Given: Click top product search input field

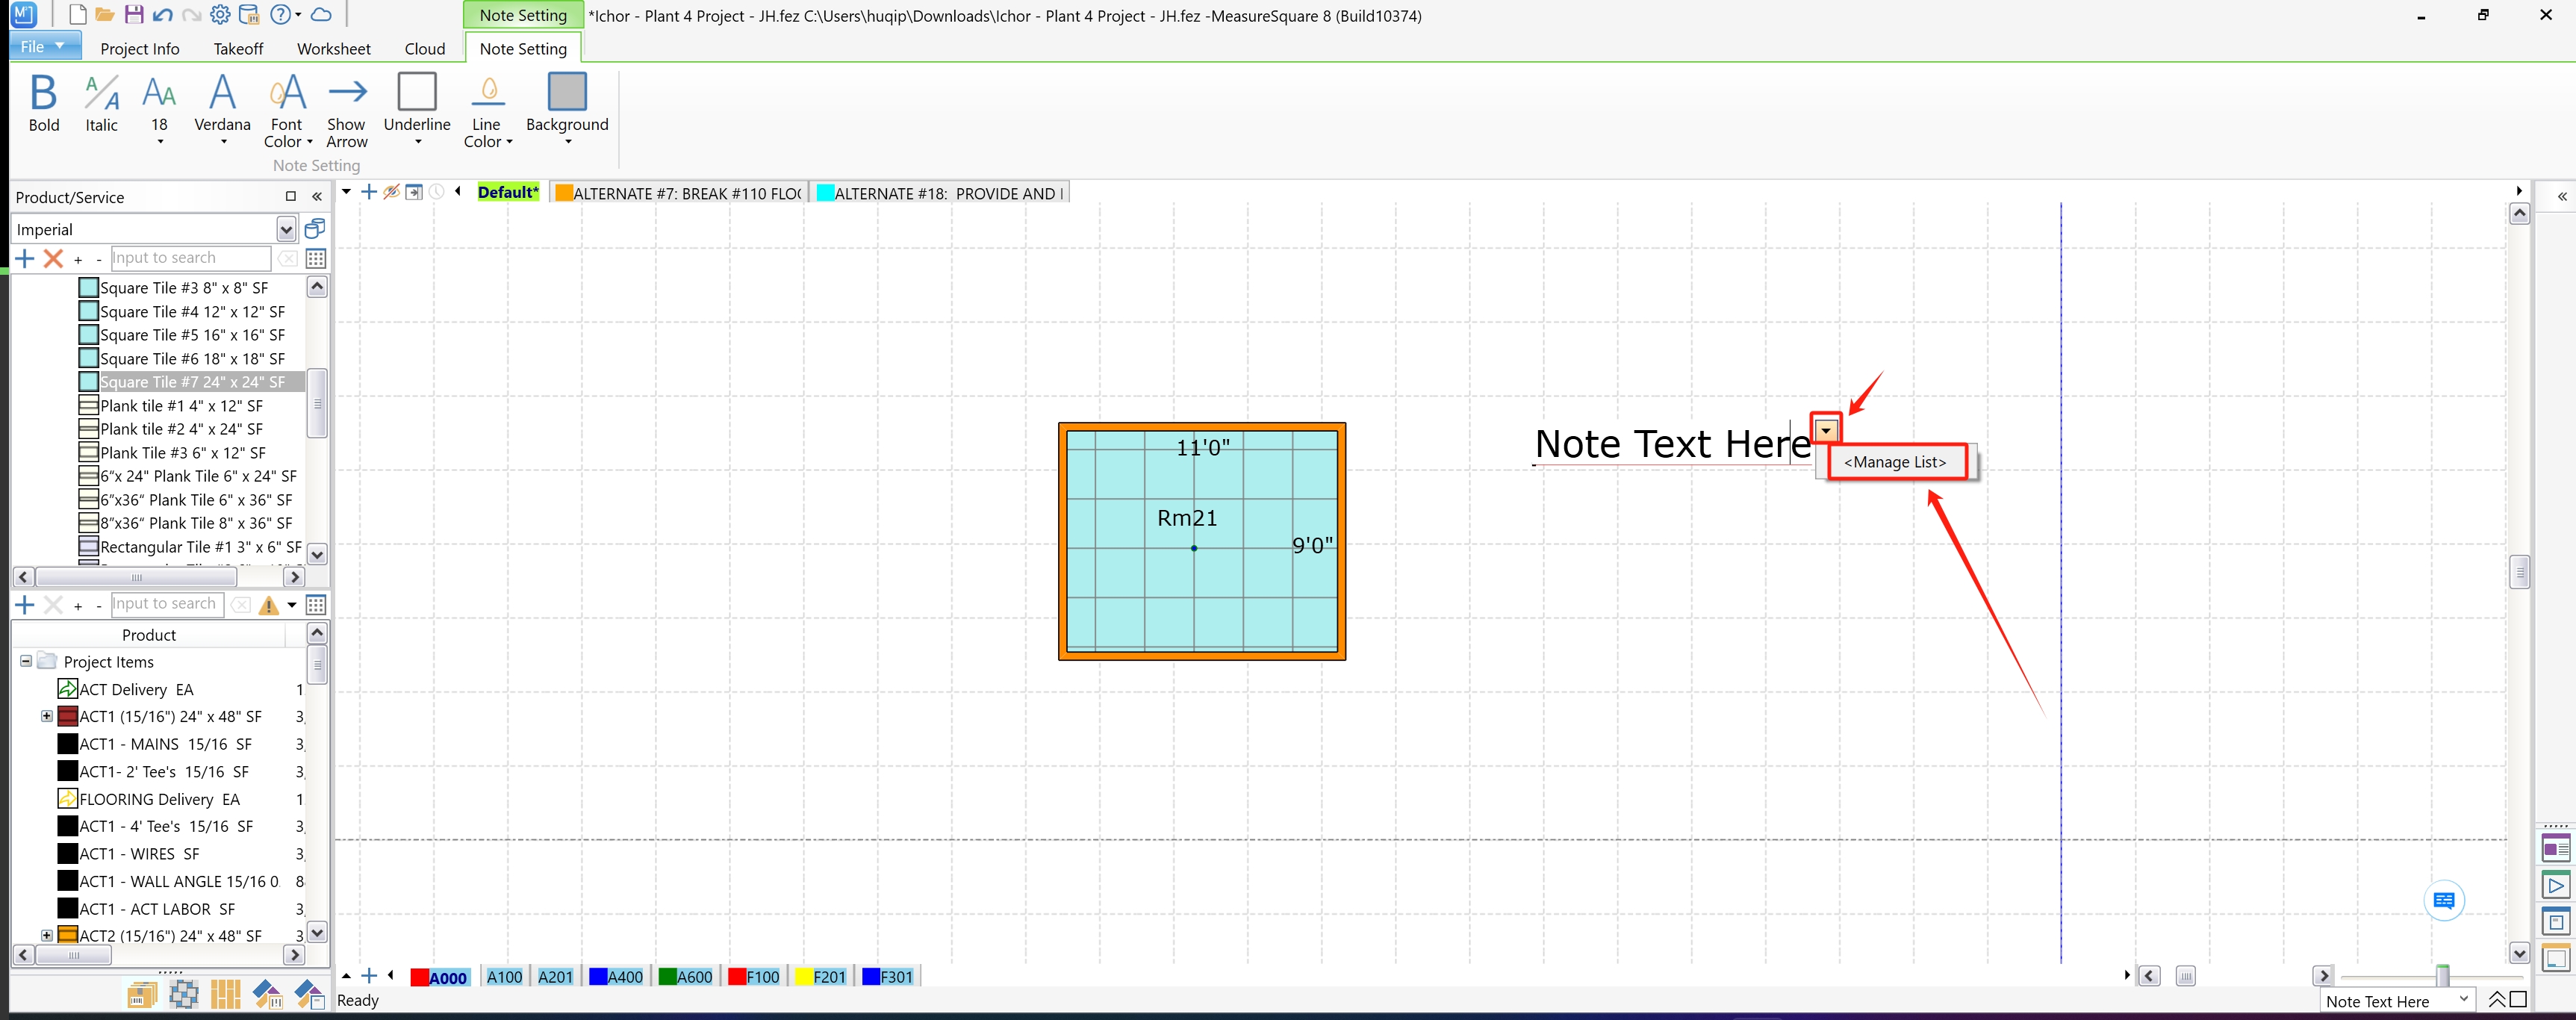Looking at the screenshot, I should coord(190,258).
